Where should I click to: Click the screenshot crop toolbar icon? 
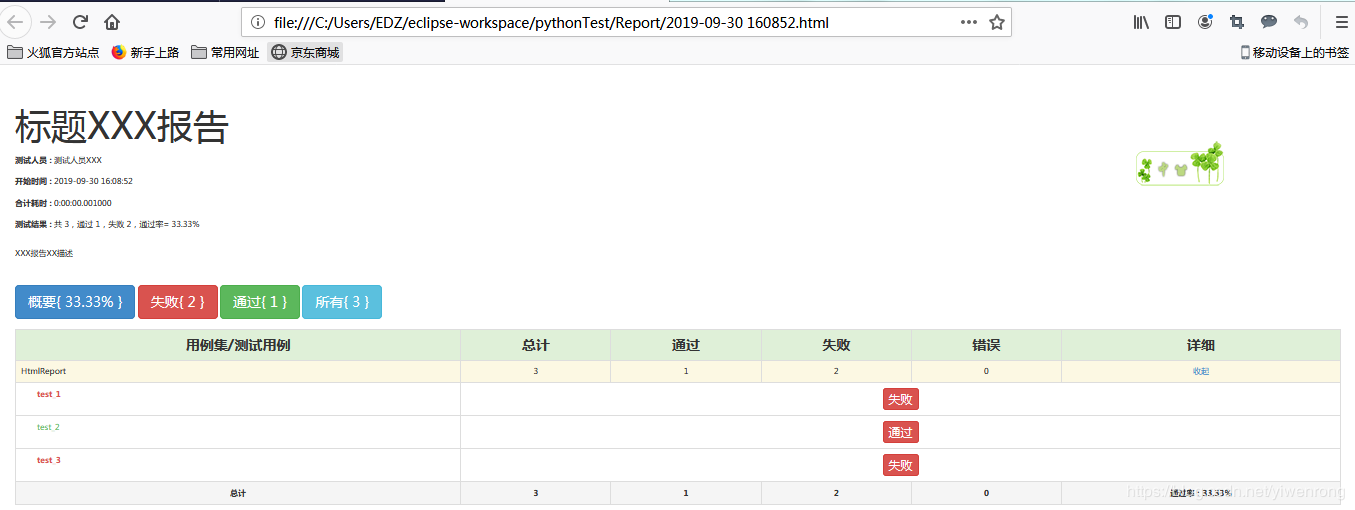(x=1237, y=22)
